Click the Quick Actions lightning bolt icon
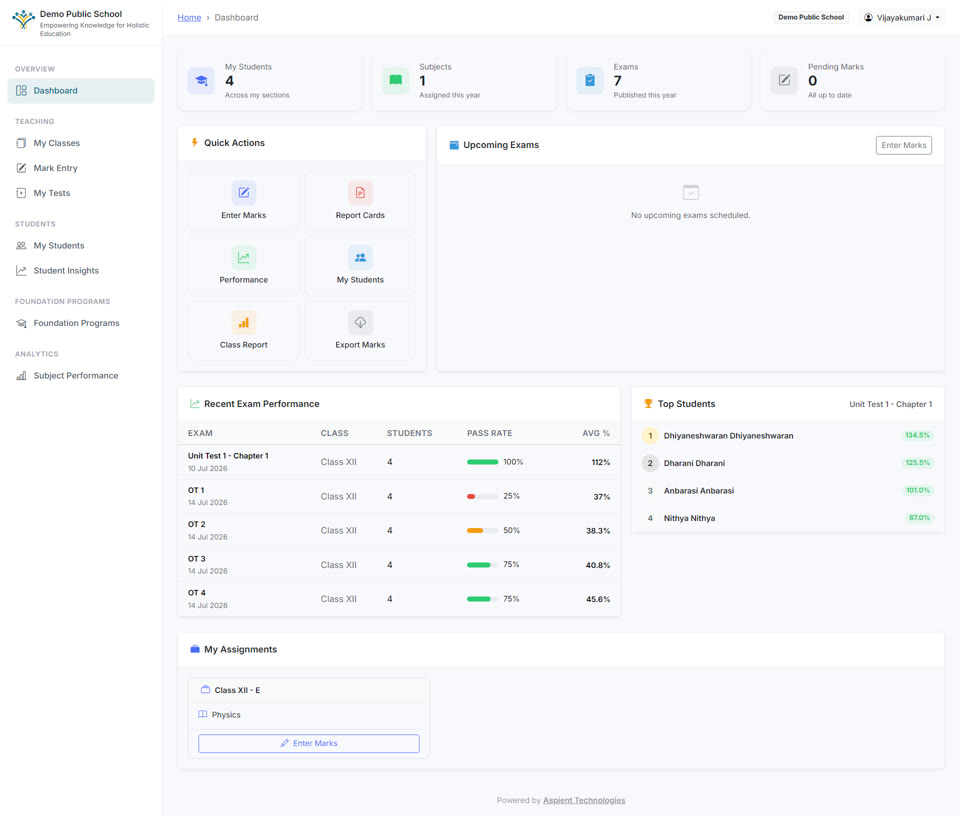The image size is (960, 816). 195,143
